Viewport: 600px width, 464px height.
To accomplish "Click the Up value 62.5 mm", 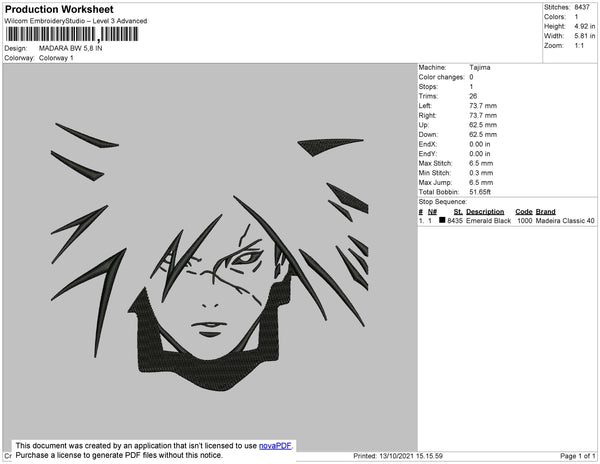I will tap(483, 125).
